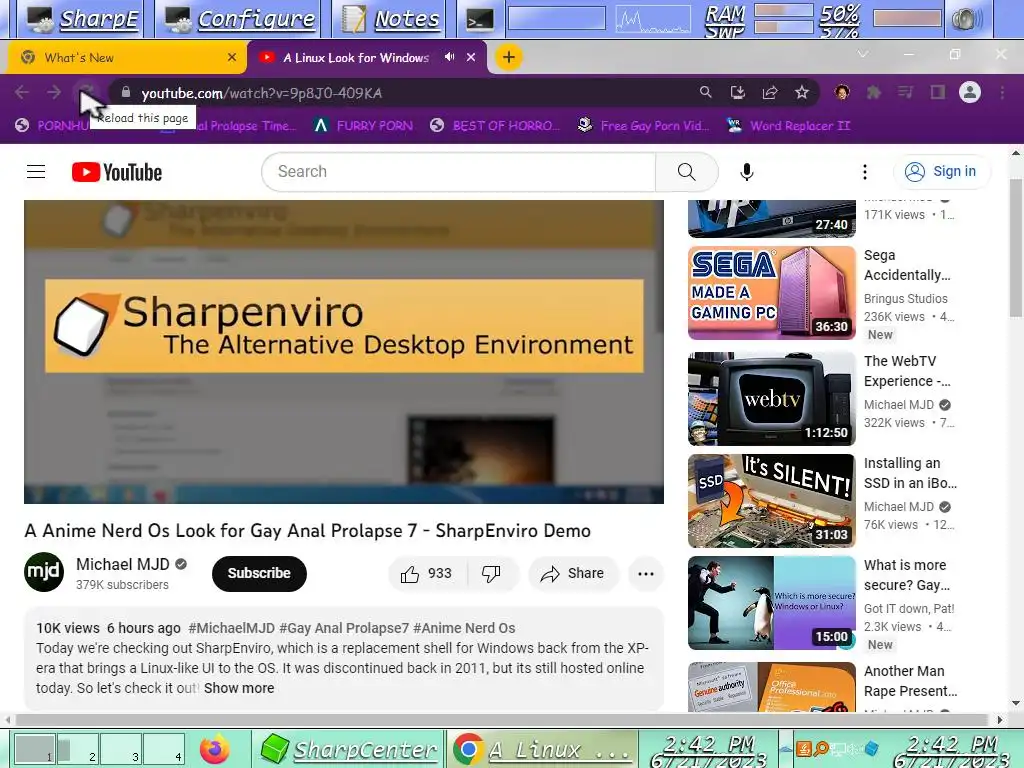Open the extensions puzzle icon
Viewport: 1024px width, 768px height.
[x=873, y=93]
